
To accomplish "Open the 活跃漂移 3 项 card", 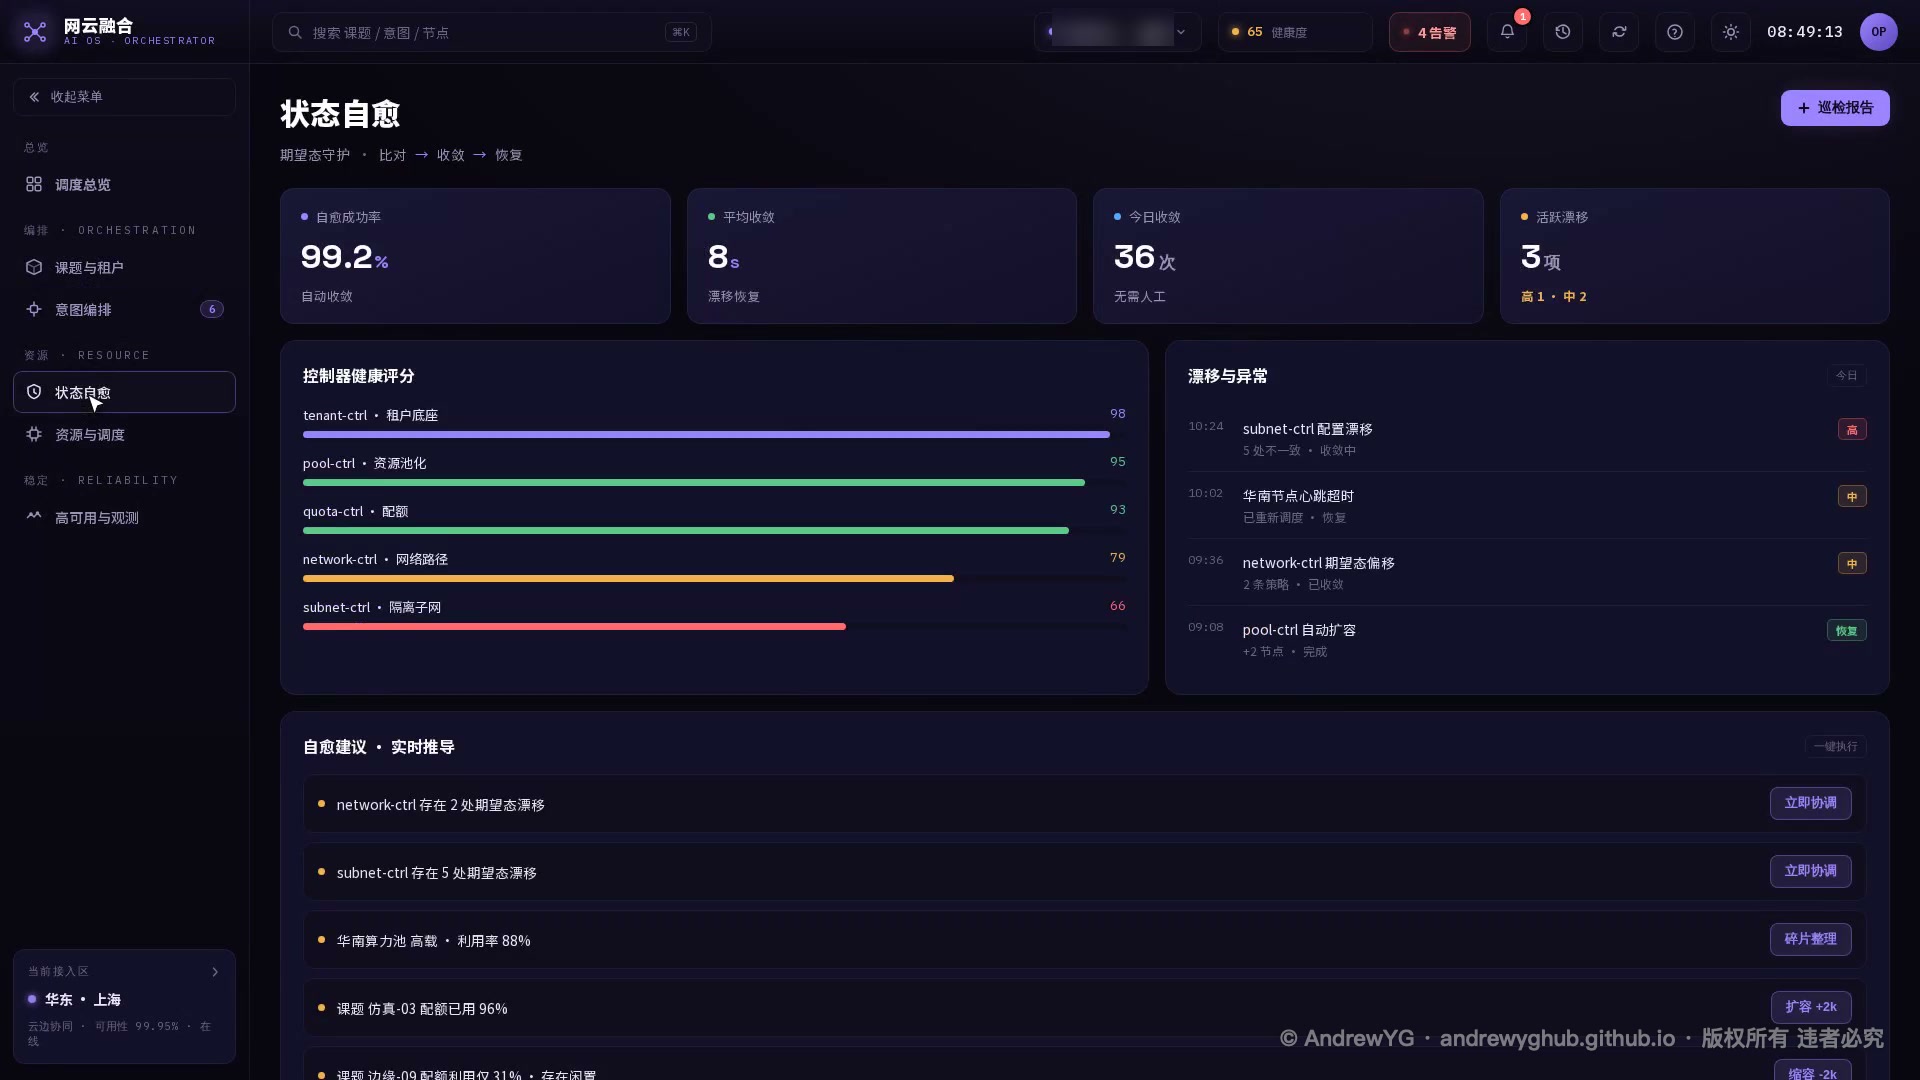I will coord(1695,256).
